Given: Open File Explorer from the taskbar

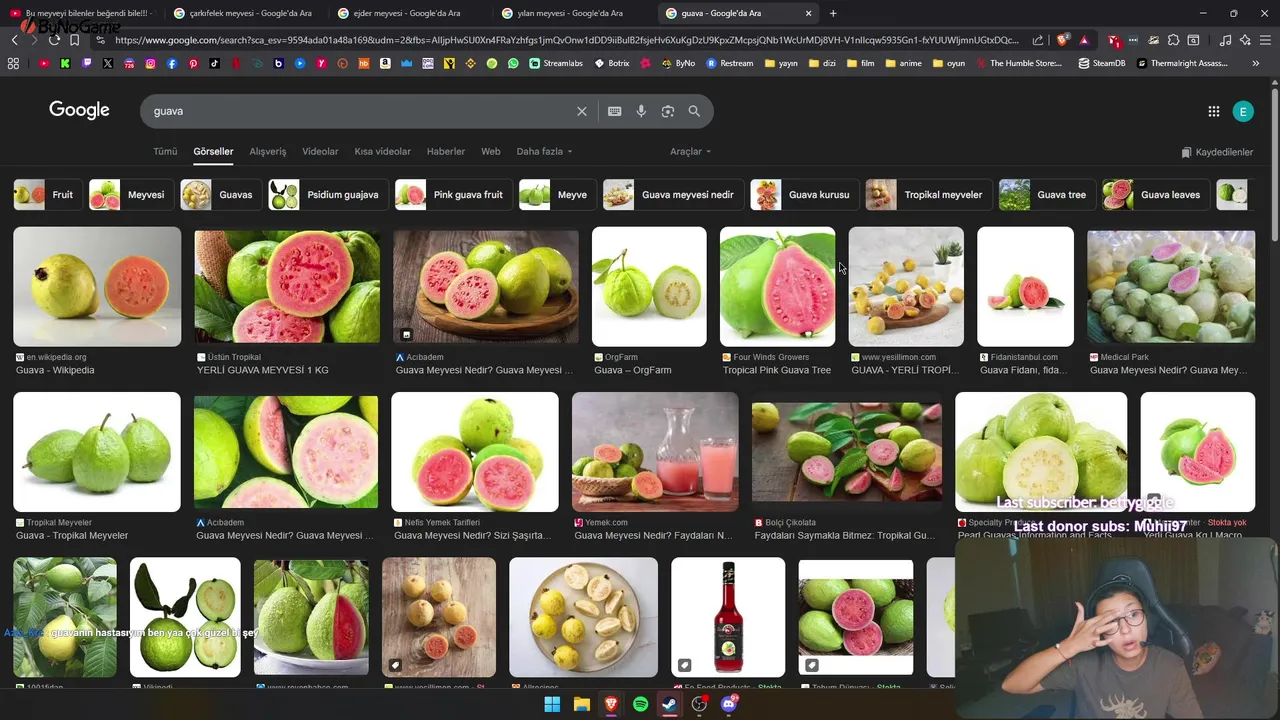Looking at the screenshot, I should [x=581, y=705].
